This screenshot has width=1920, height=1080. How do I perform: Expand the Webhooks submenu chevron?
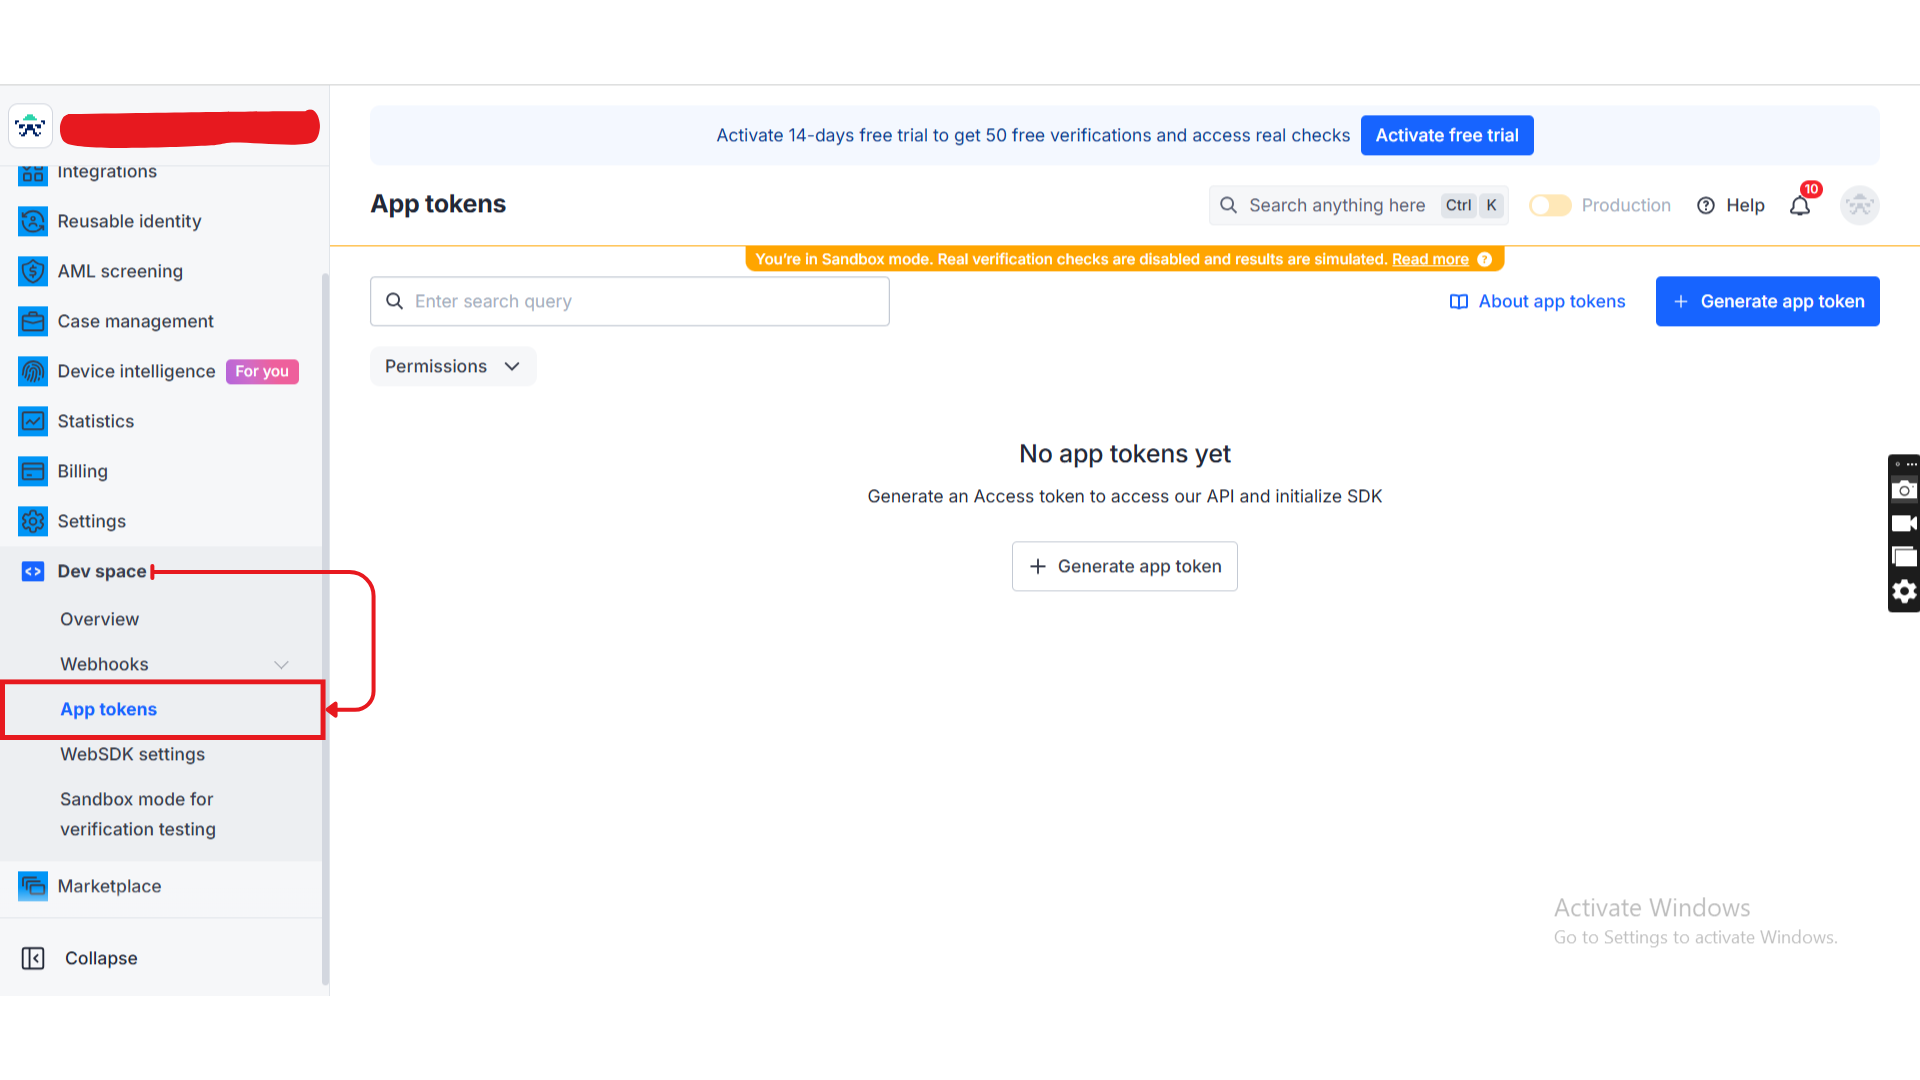tap(281, 665)
